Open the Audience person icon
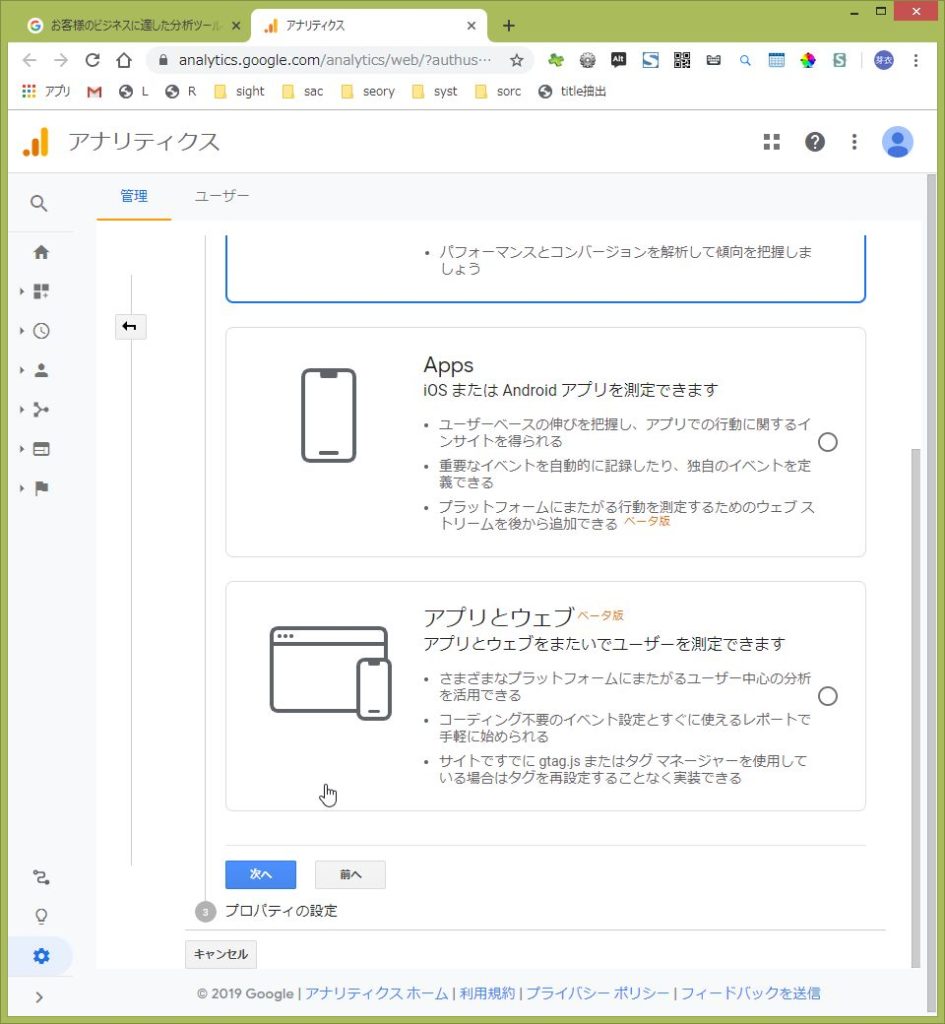 (41, 370)
